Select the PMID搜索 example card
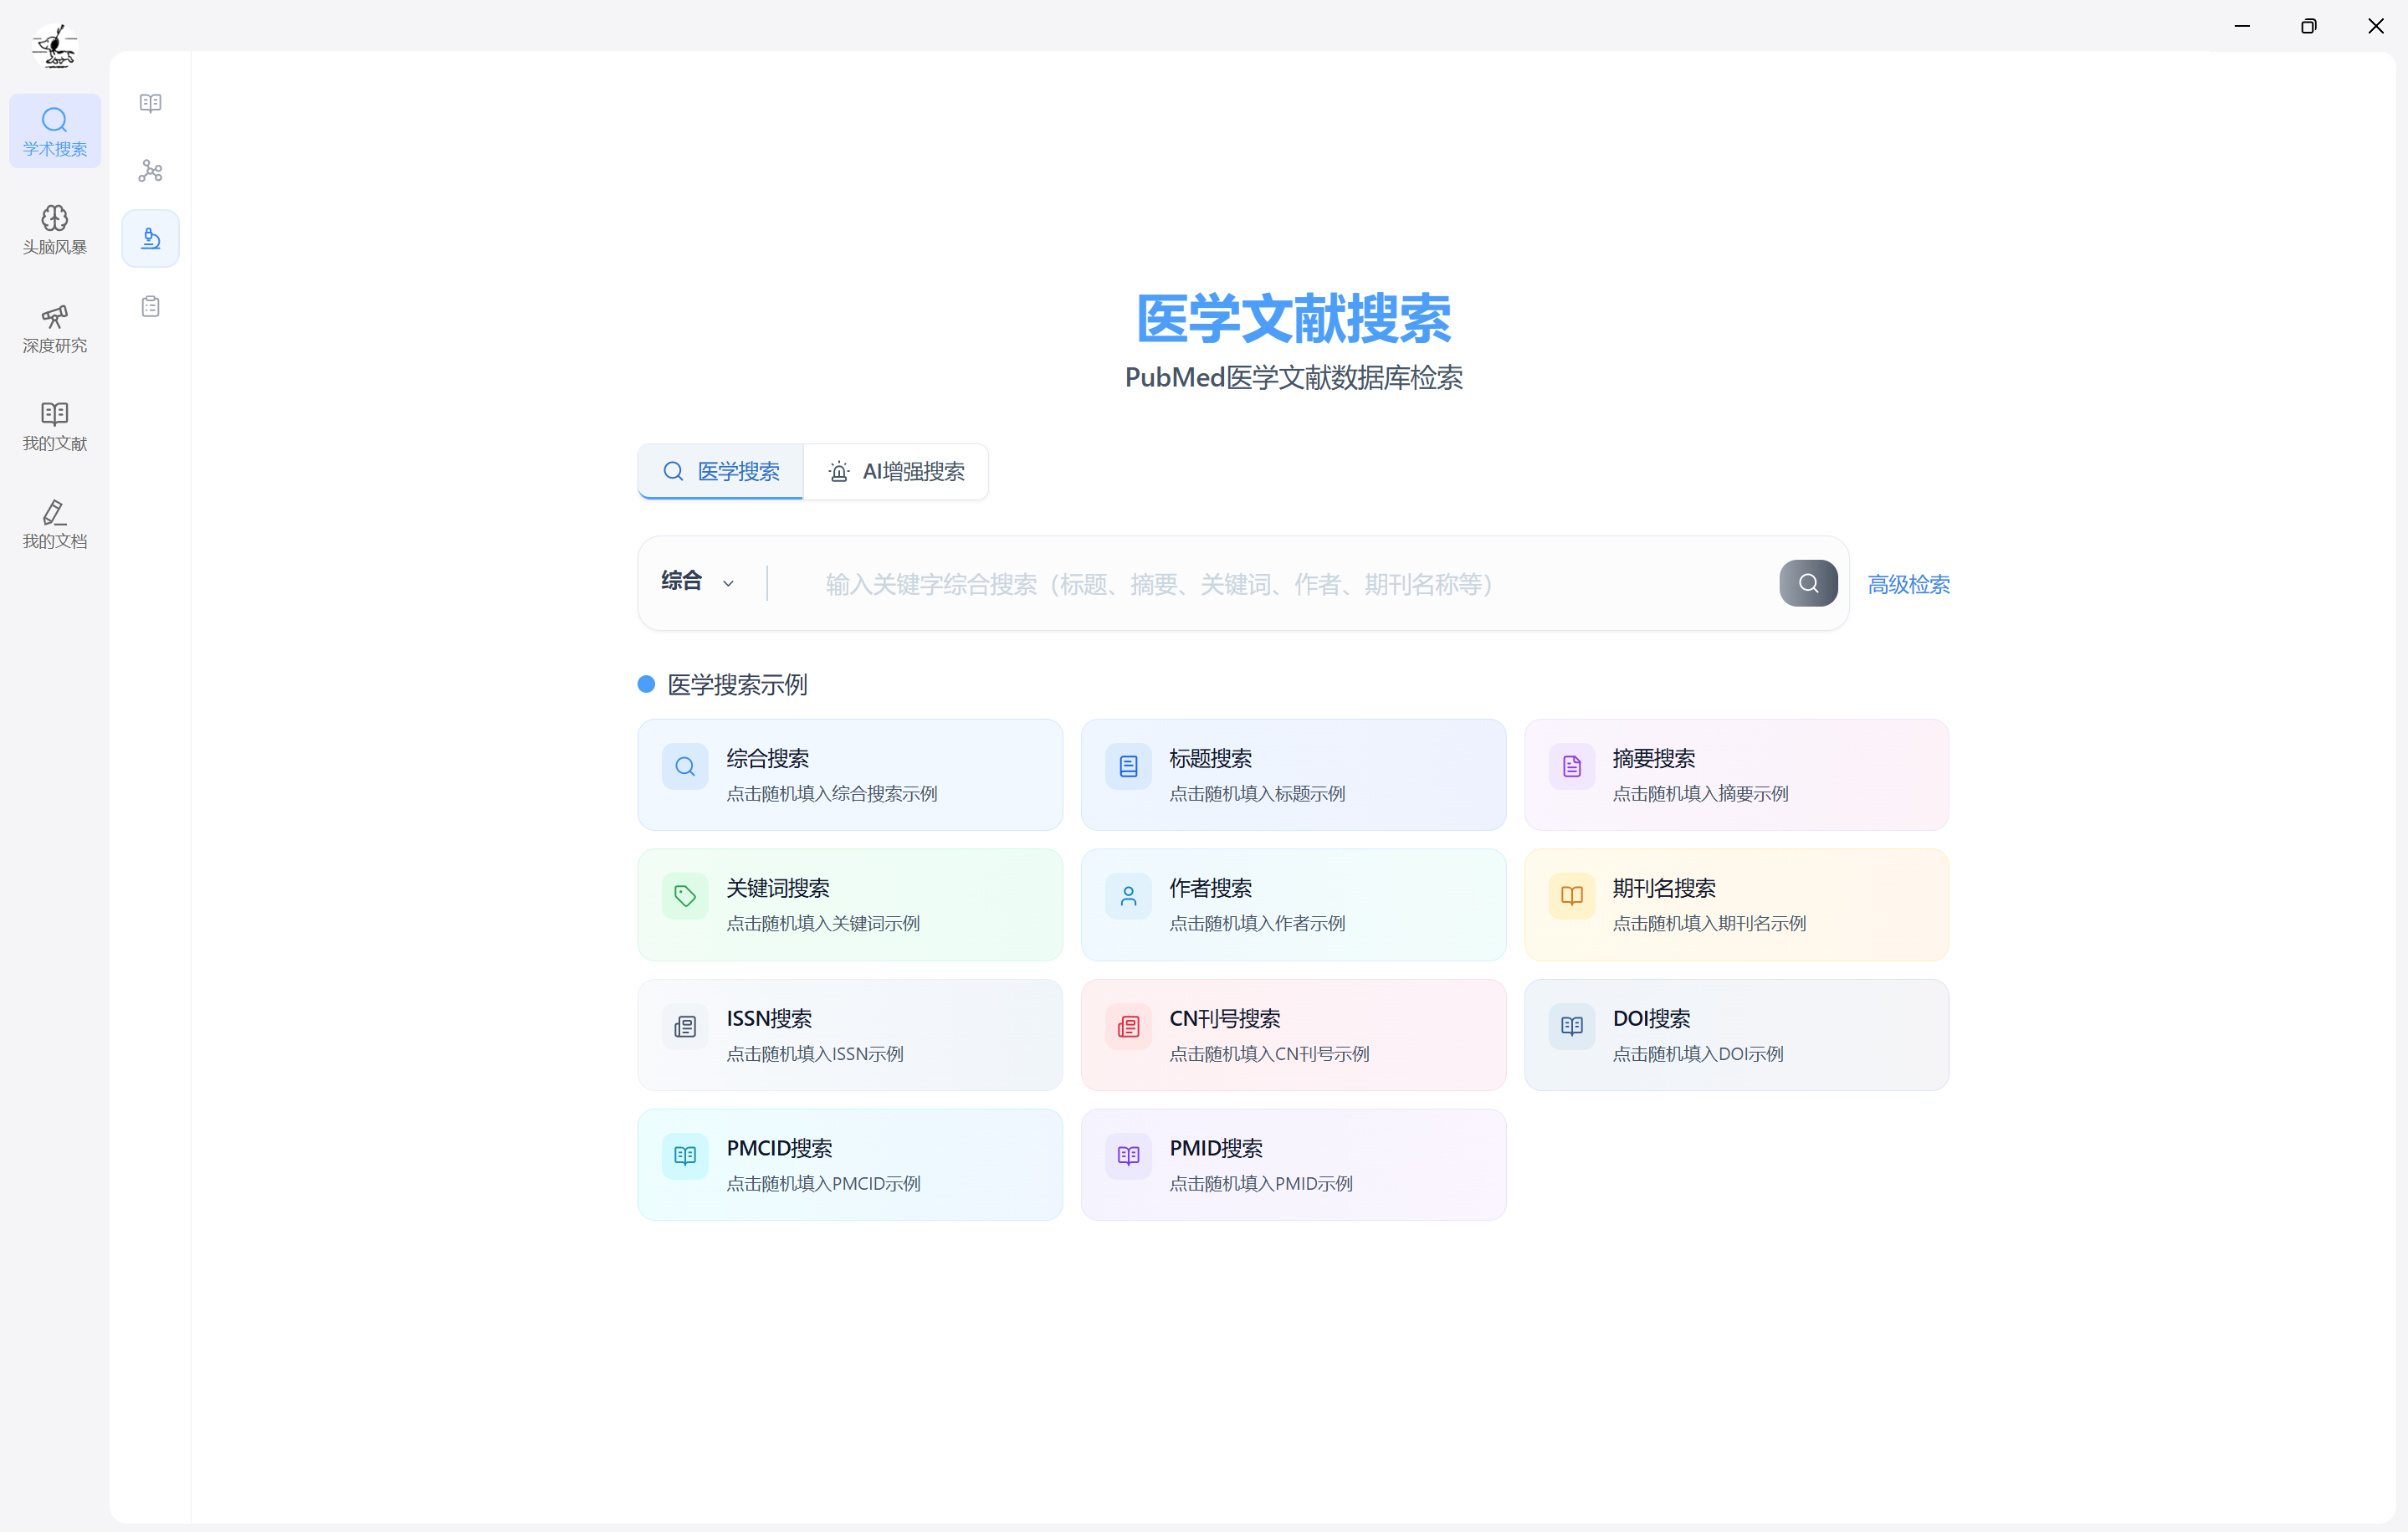 click(x=1292, y=1164)
